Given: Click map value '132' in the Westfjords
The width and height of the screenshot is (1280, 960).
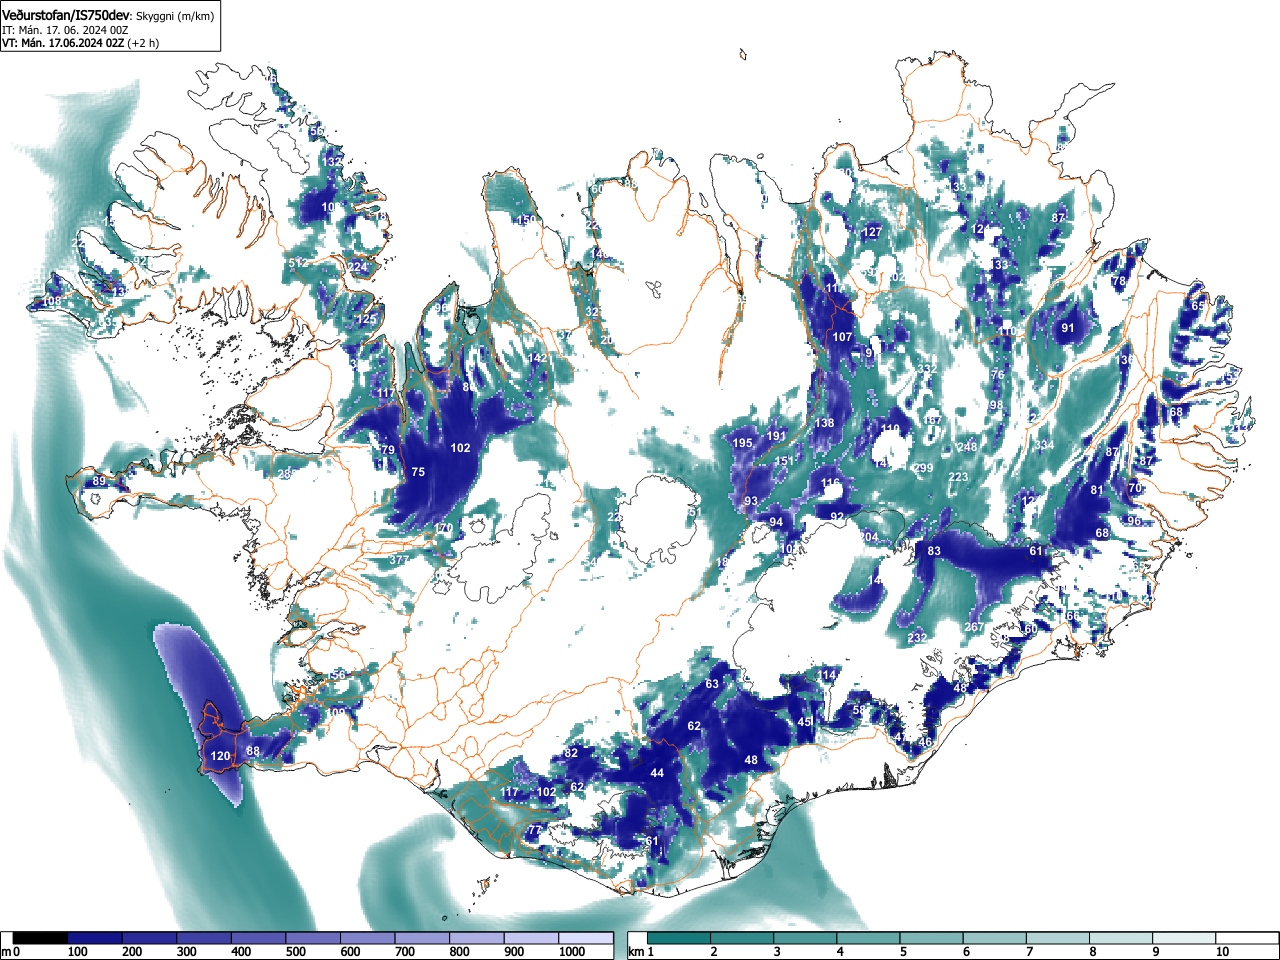Looking at the screenshot, I should click(332, 162).
